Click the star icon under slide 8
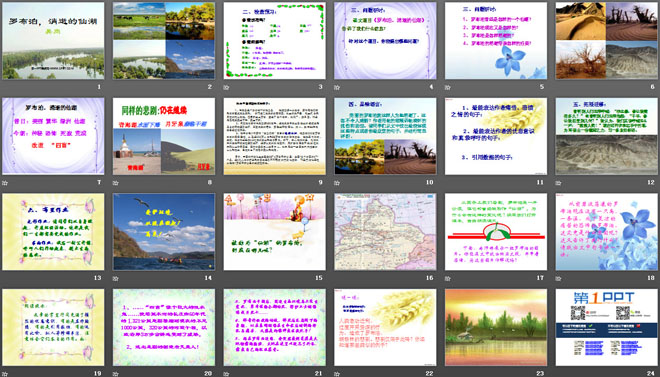Viewport: 660px width, 377px height. point(115,183)
